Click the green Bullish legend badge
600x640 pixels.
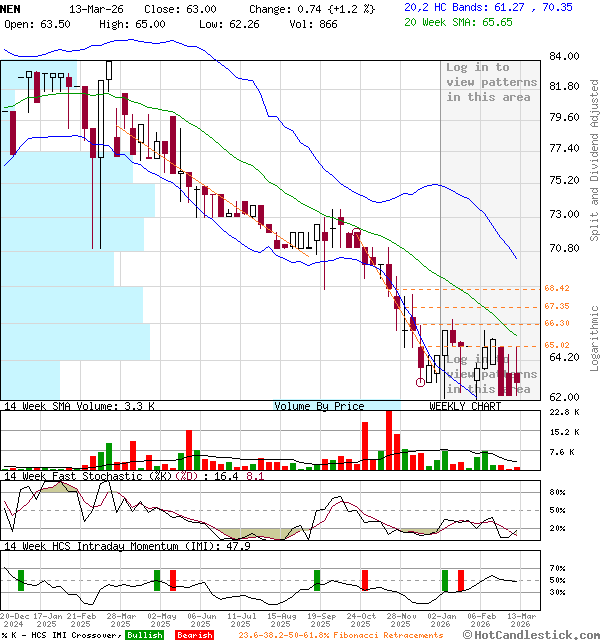[x=145, y=634]
